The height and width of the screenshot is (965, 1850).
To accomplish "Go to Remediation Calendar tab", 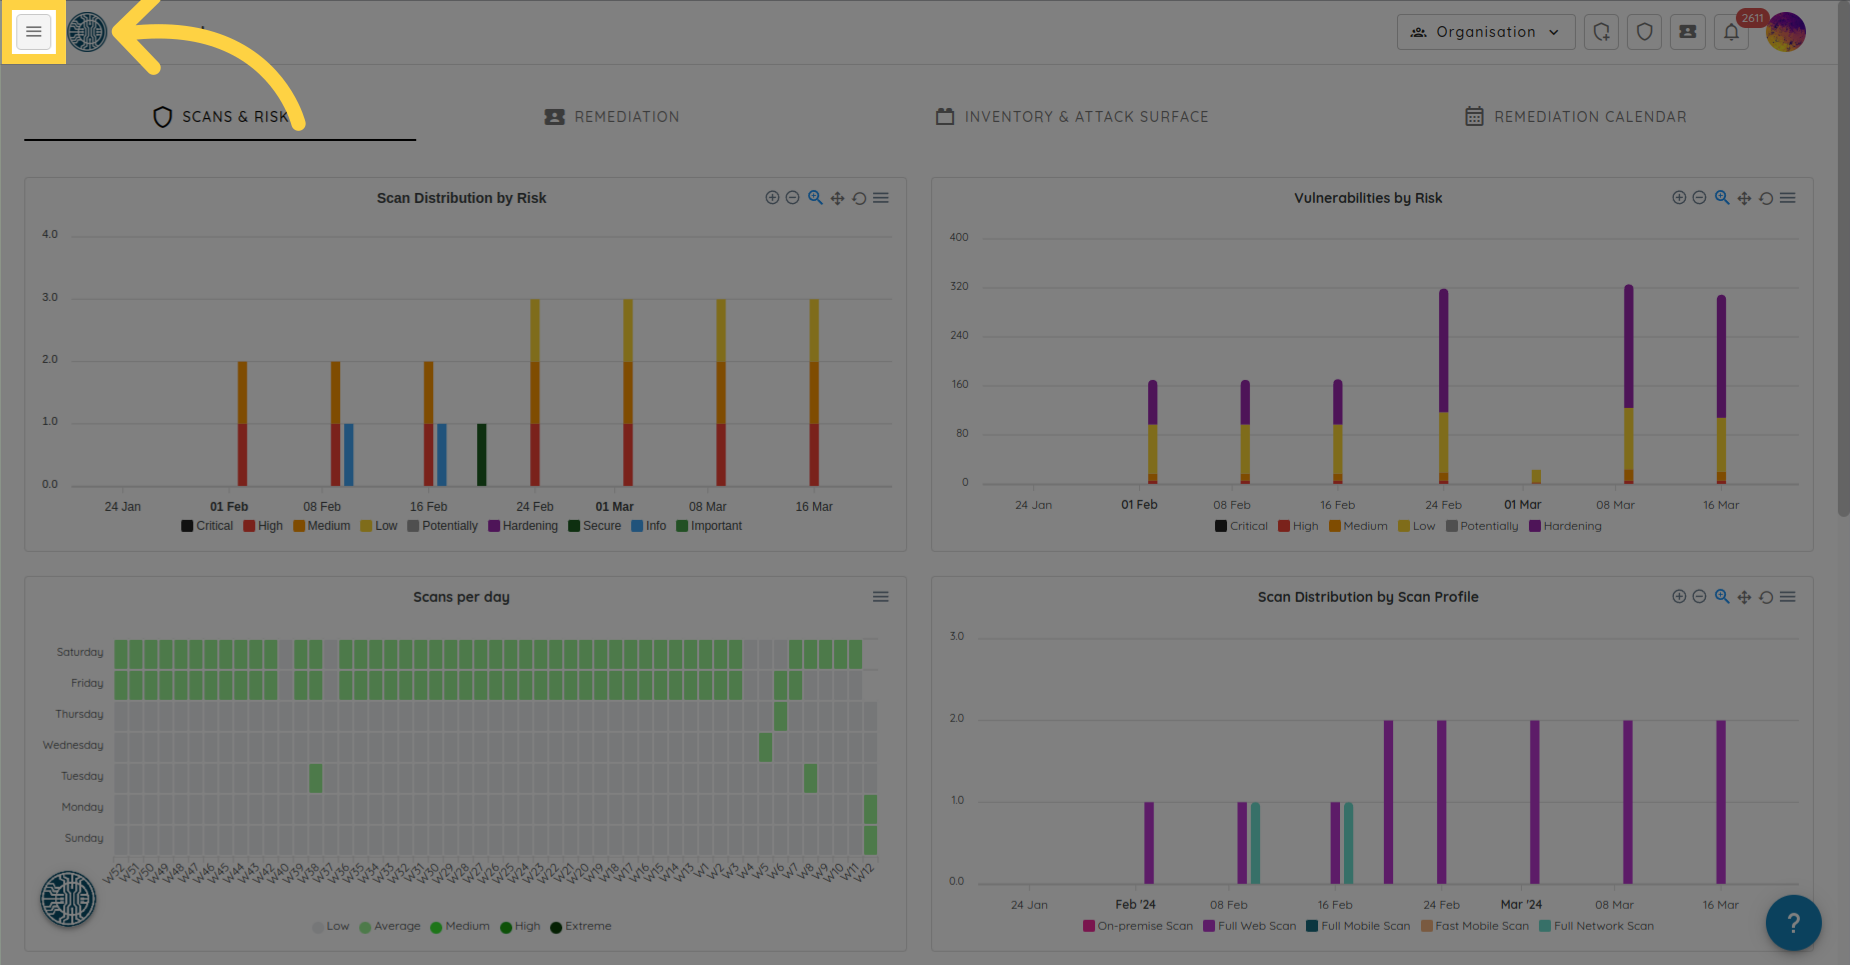I will pyautogui.click(x=1575, y=117).
